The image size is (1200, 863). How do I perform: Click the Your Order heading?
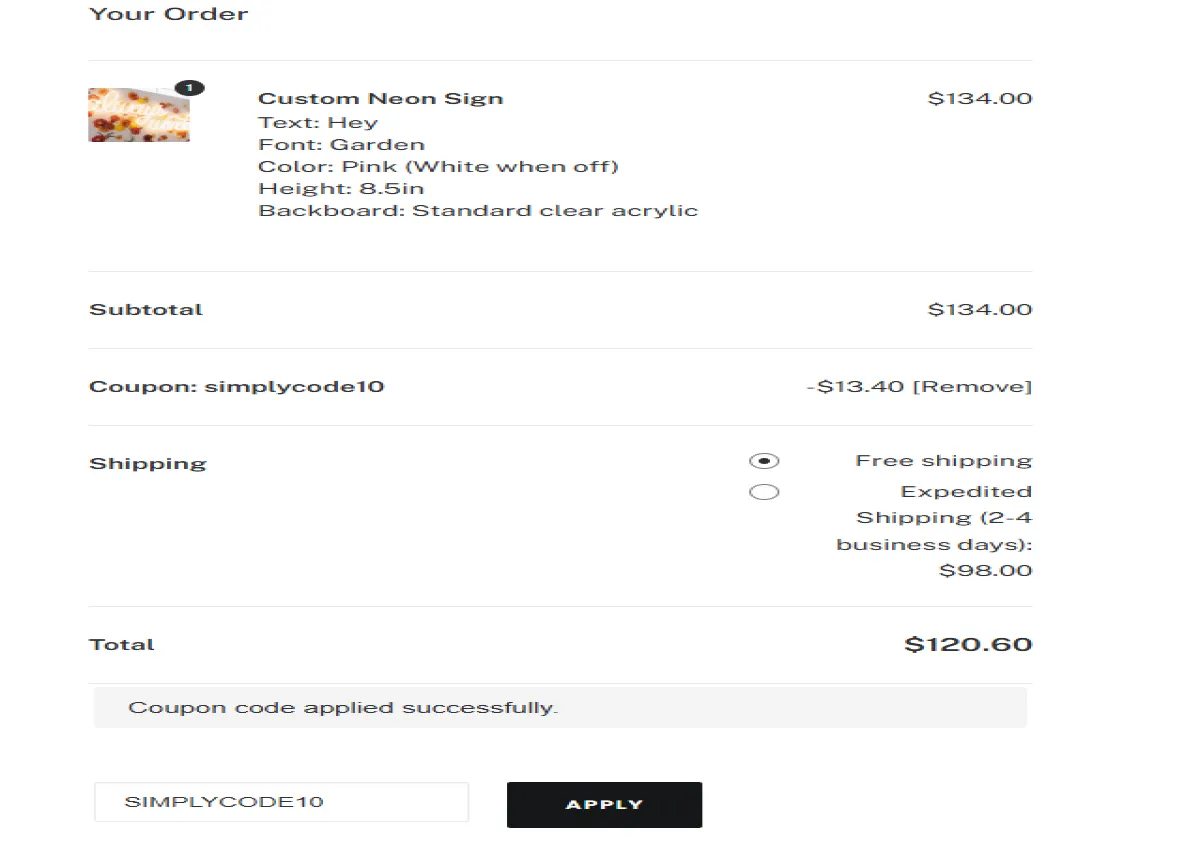[x=168, y=14]
